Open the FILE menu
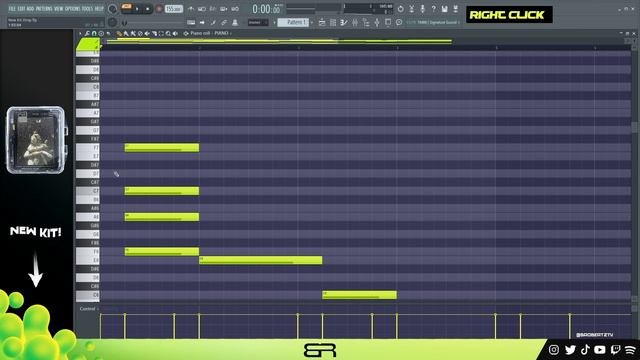Screen dimensions: 640x360 click(12, 9)
